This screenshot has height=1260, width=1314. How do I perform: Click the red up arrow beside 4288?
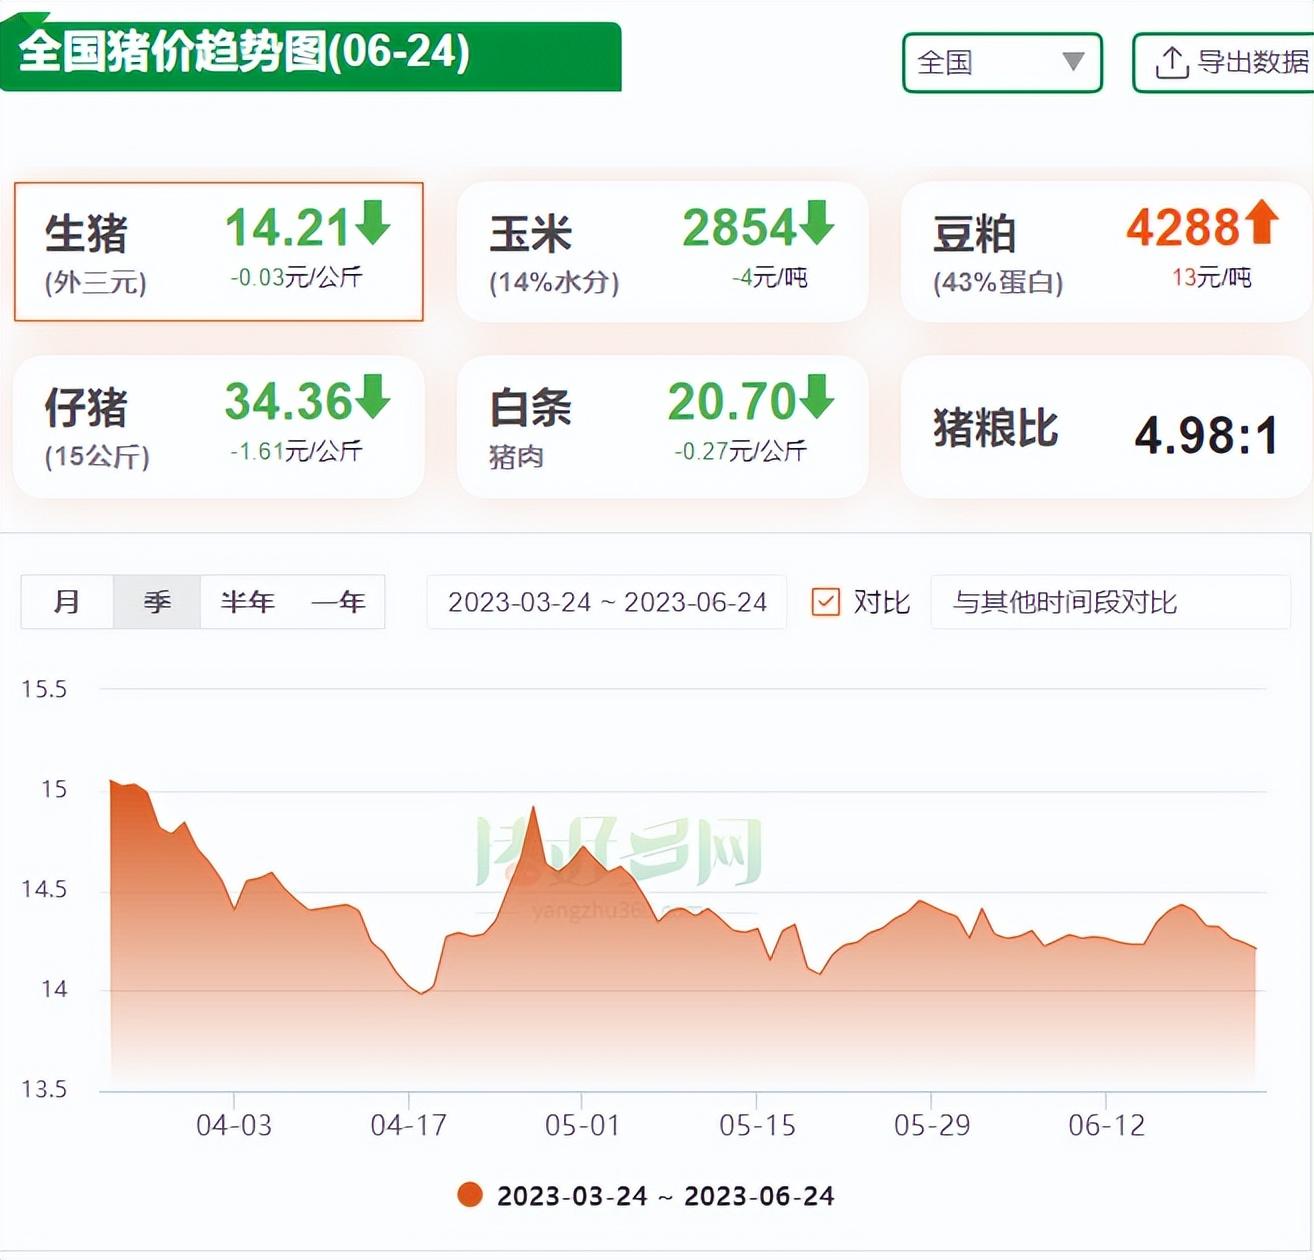pyautogui.click(x=1261, y=222)
